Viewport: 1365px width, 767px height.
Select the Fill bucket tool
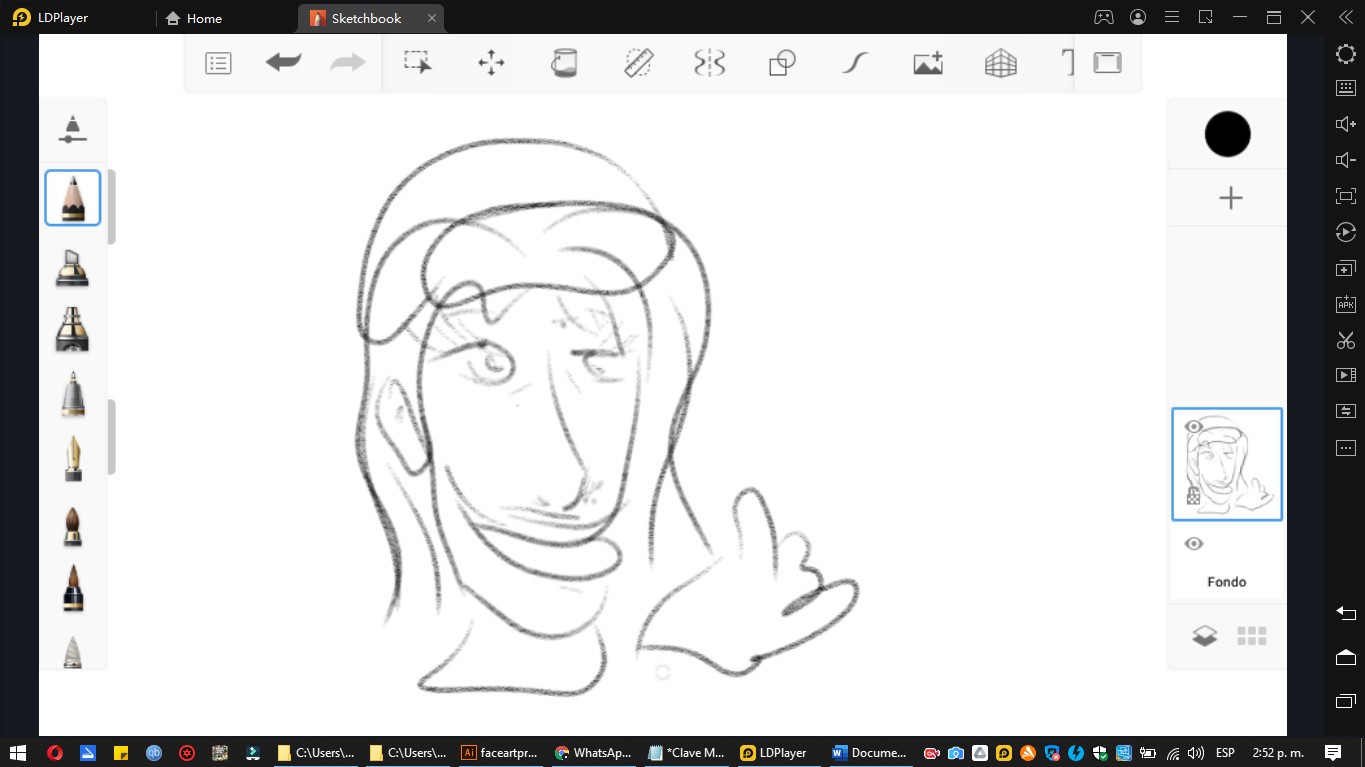tap(564, 63)
